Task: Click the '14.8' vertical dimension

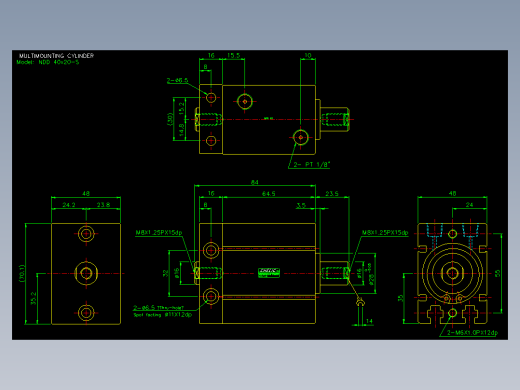Action: [181, 130]
